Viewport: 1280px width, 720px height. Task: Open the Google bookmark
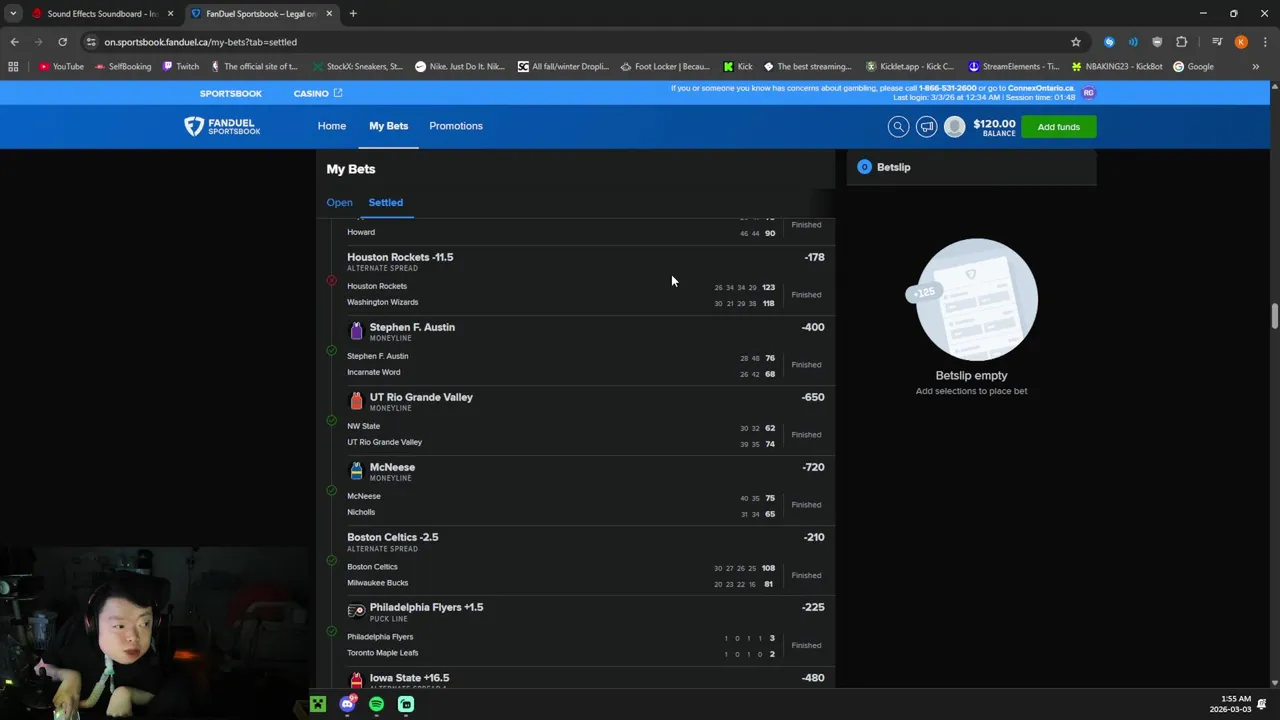coord(1193,67)
